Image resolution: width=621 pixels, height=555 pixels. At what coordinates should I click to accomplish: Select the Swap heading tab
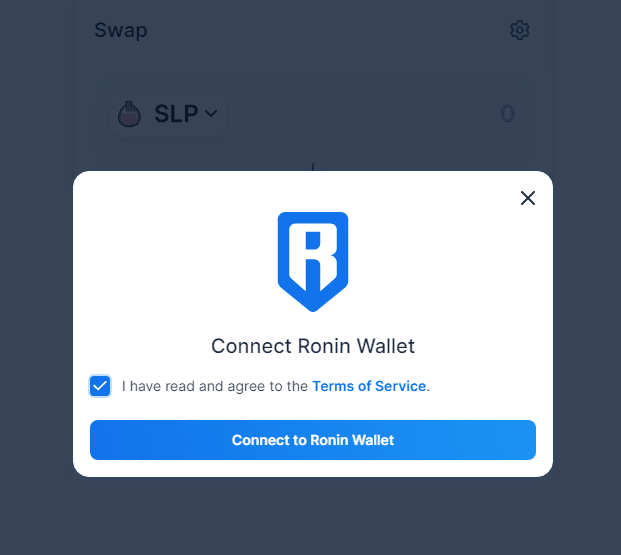pyautogui.click(x=121, y=31)
